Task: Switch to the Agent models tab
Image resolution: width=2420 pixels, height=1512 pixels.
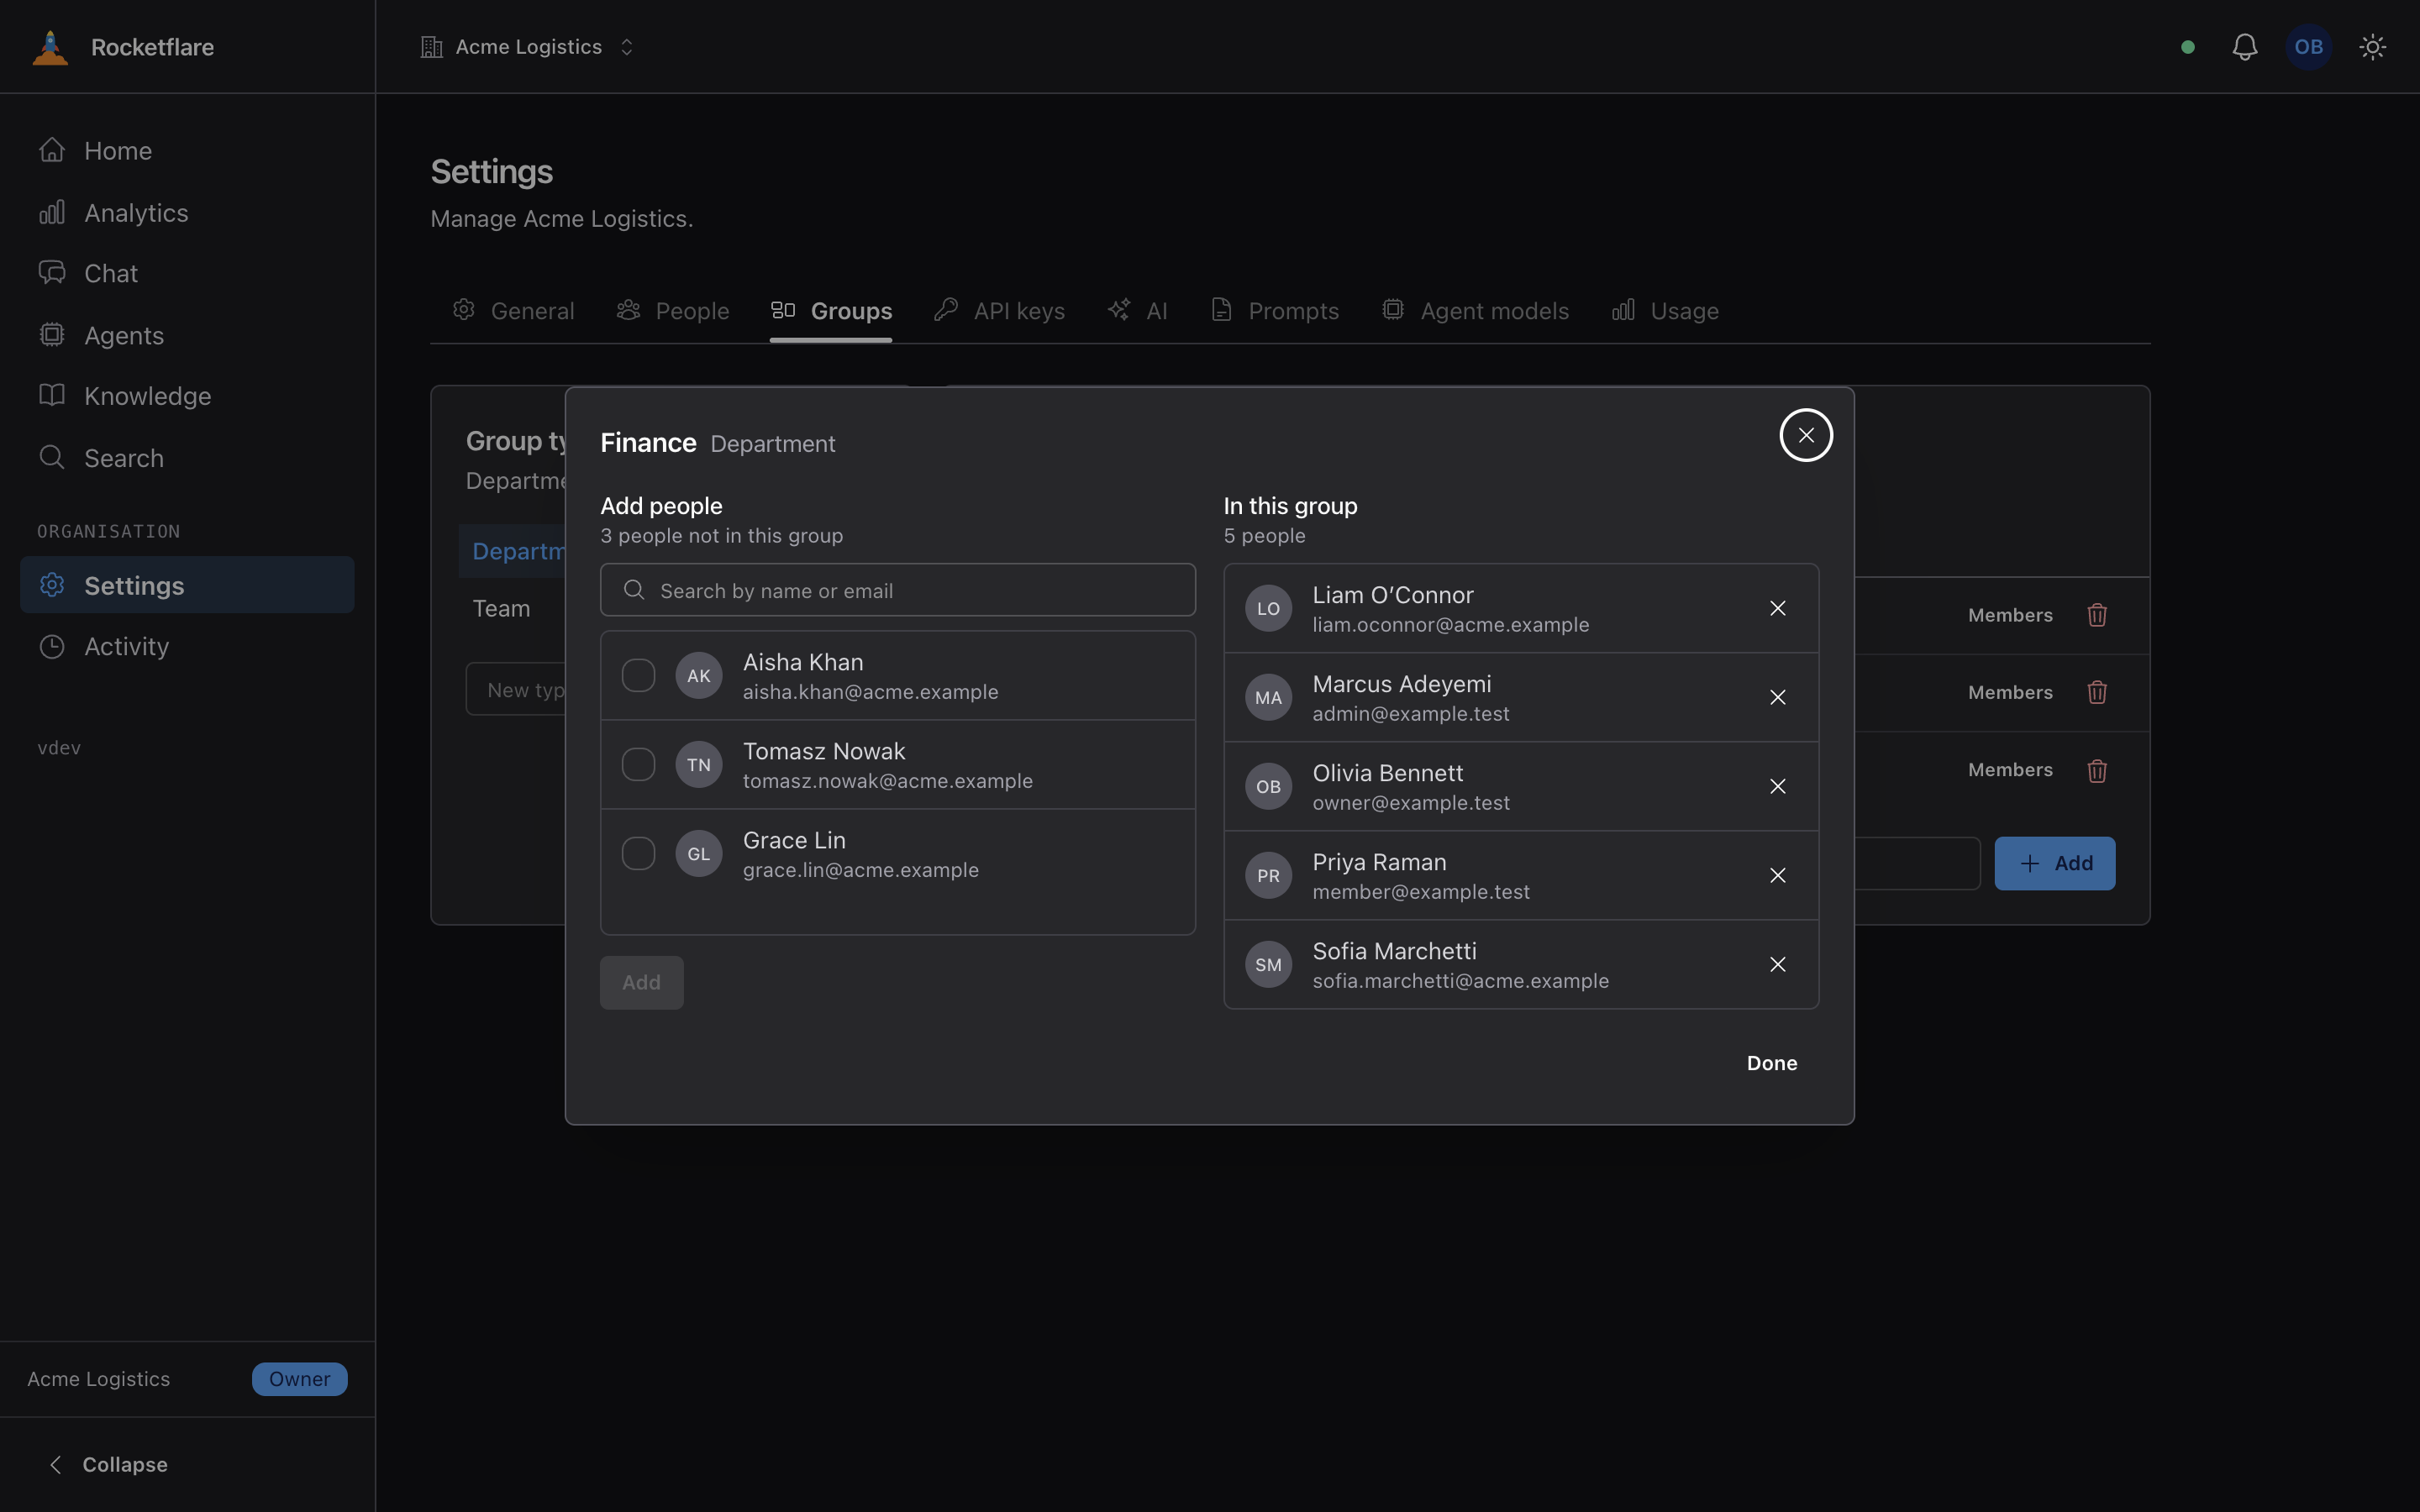Action: (1476, 311)
